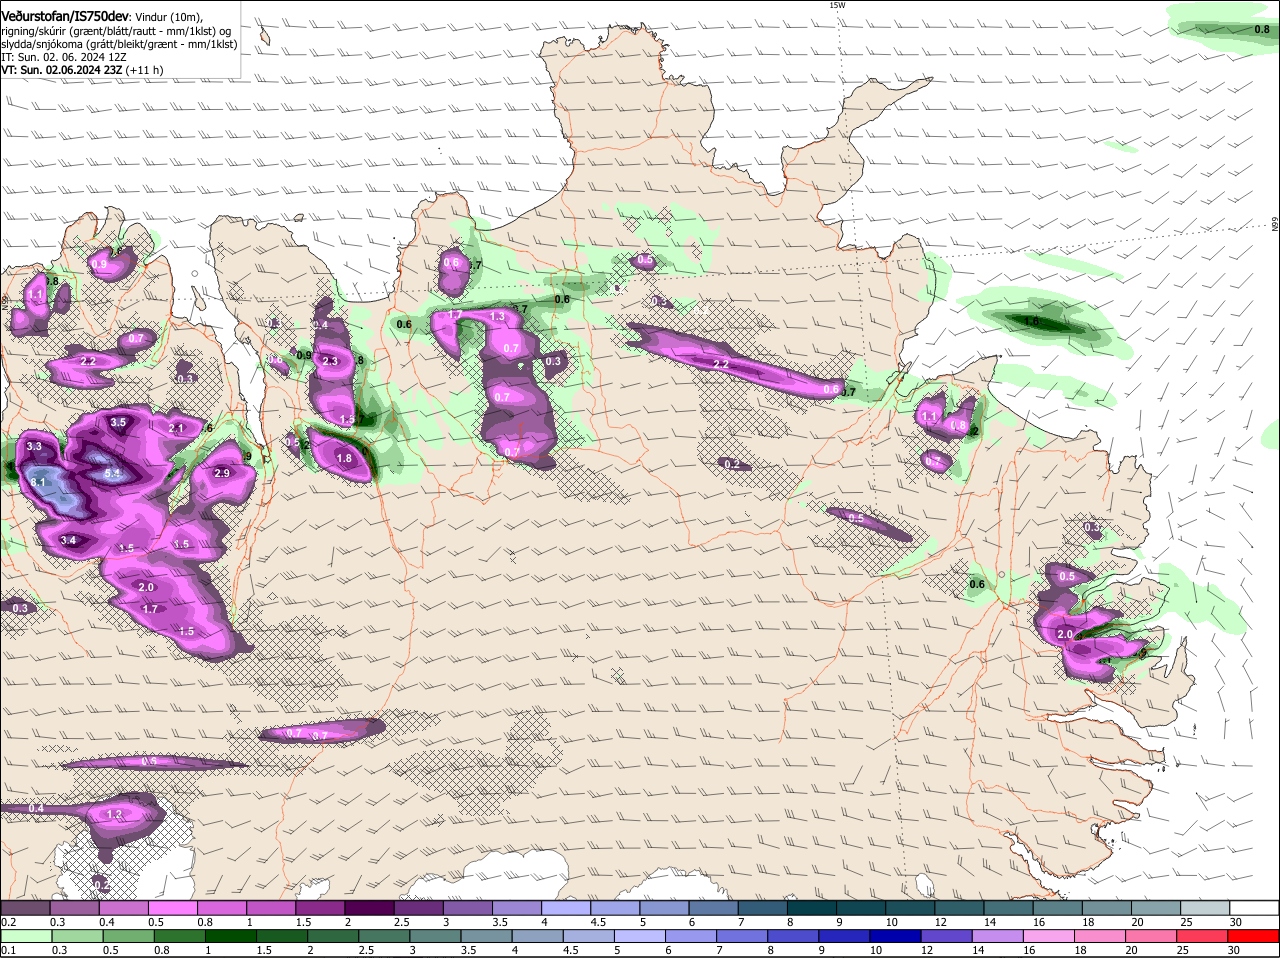Select the 1.2 precipitation value label
This screenshot has height=958, width=1280.
click(x=114, y=815)
